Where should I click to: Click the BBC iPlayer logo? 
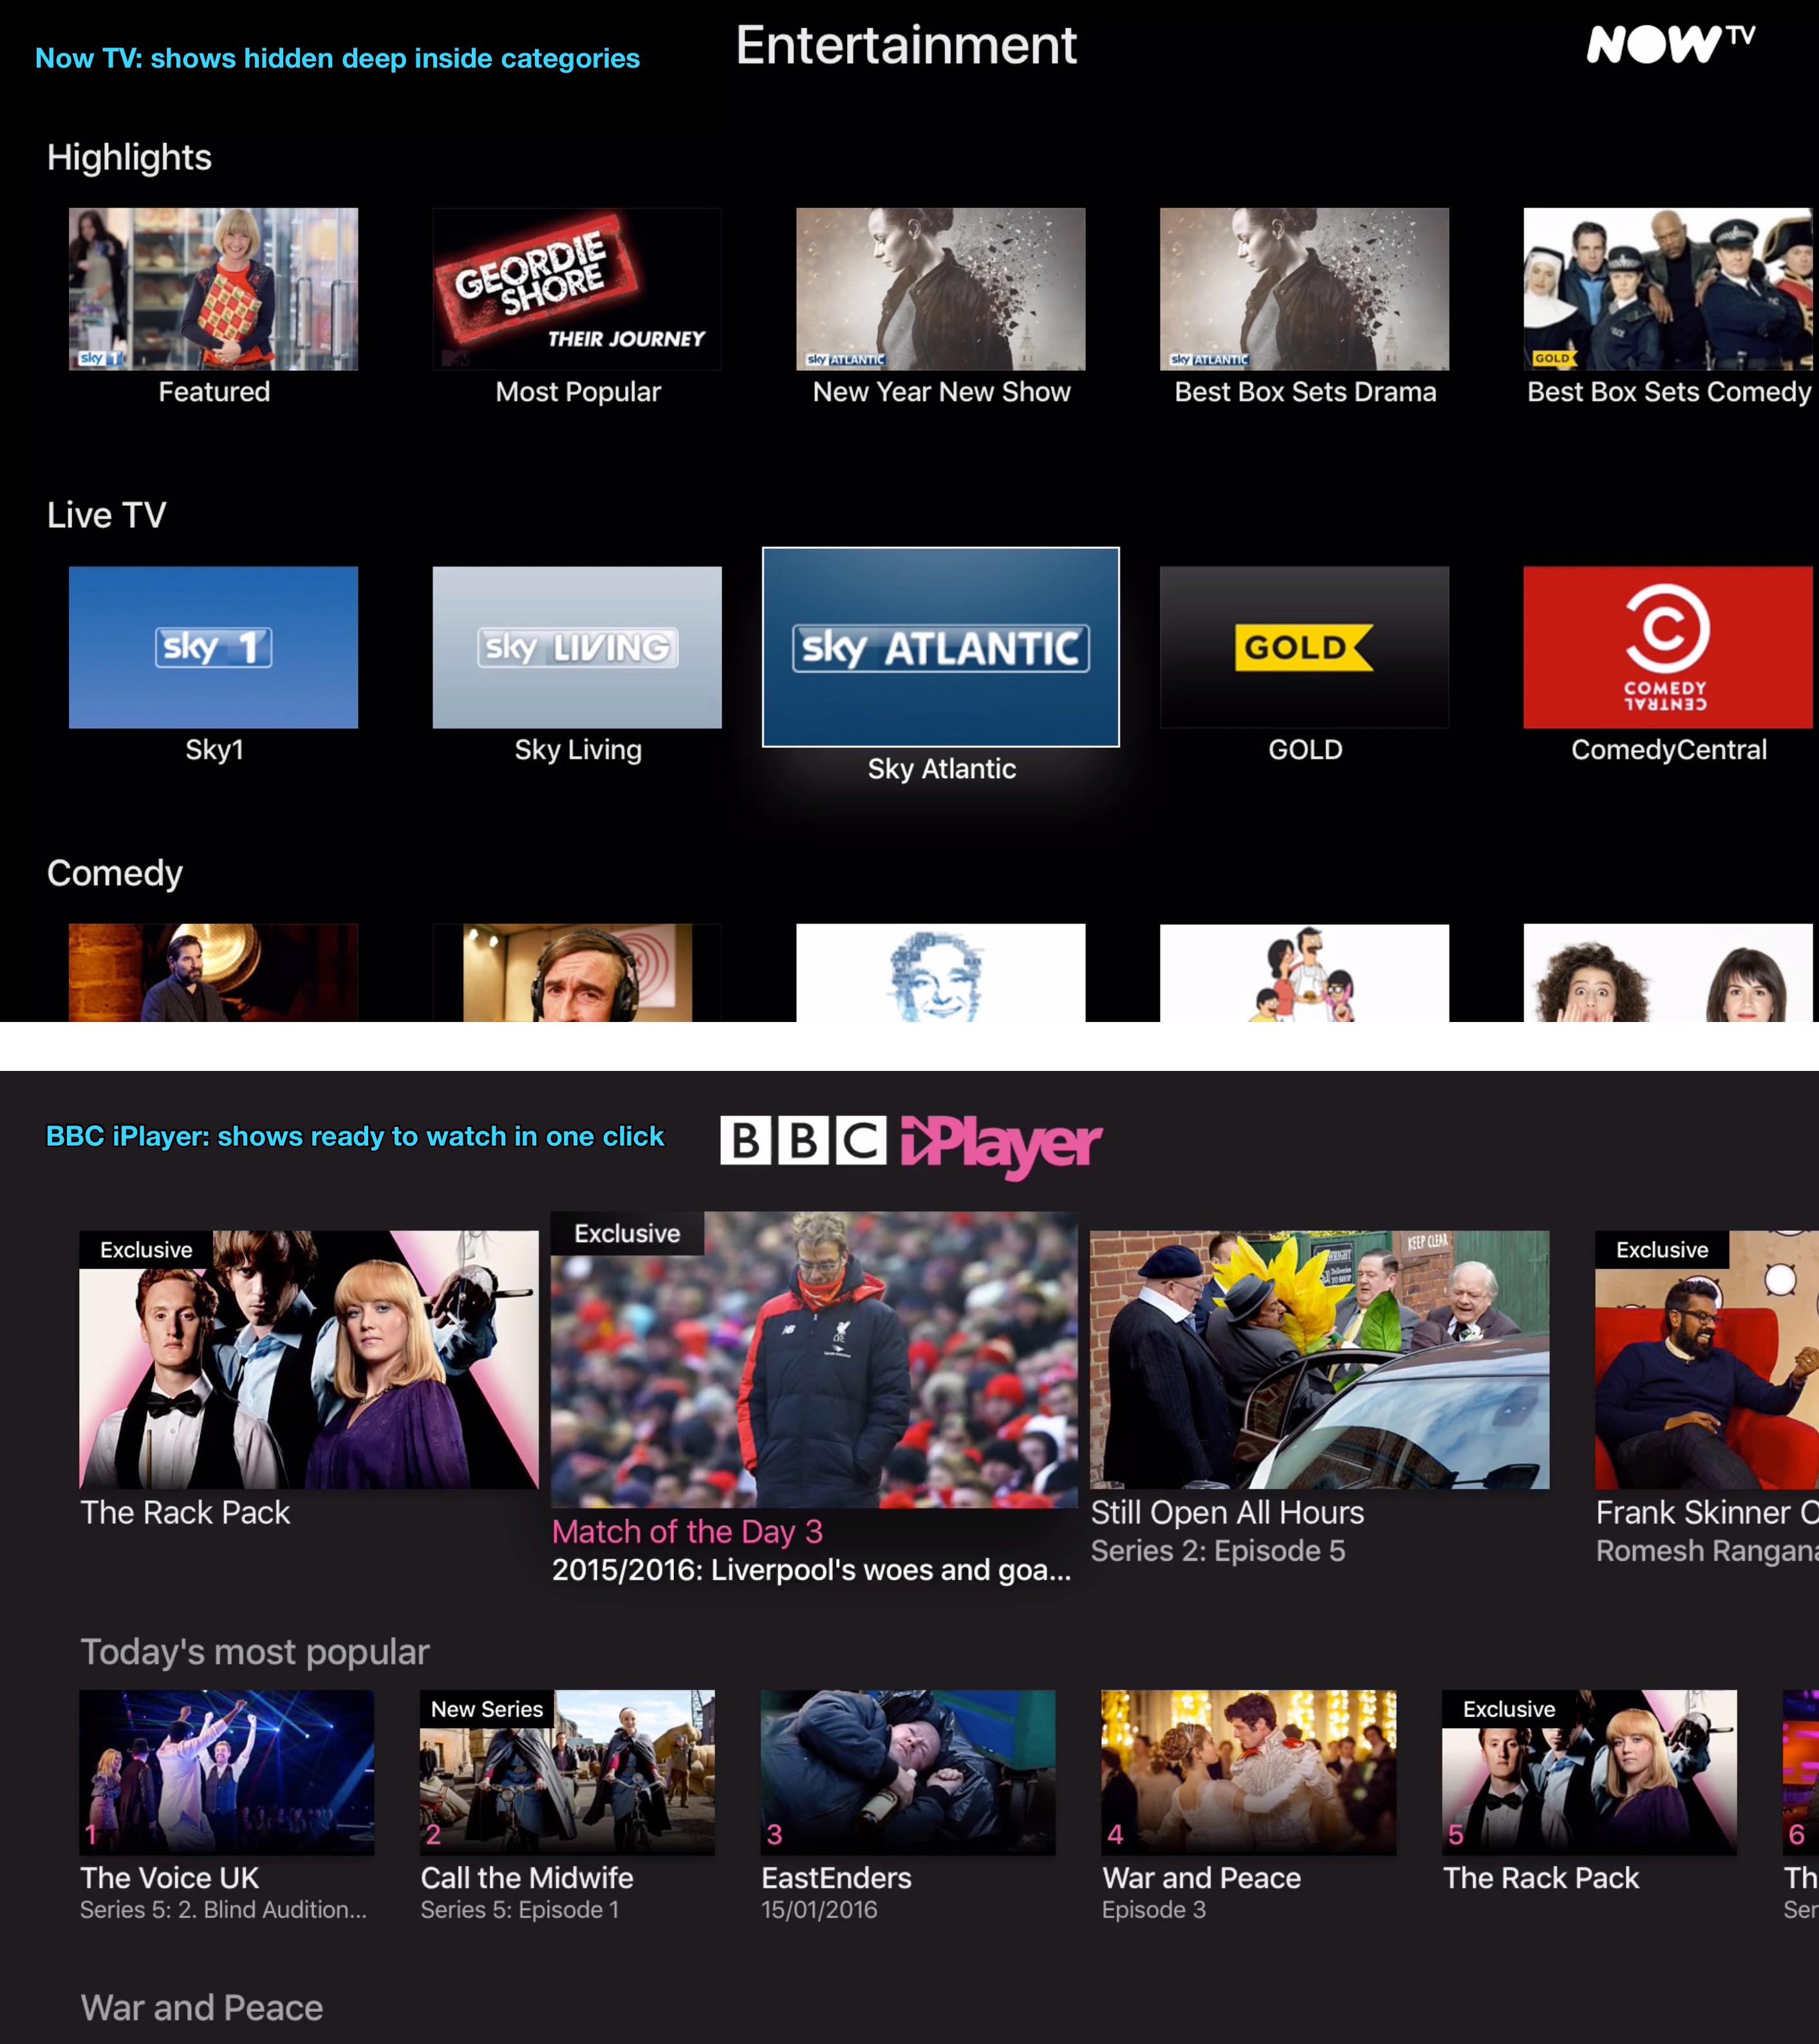click(x=910, y=1142)
